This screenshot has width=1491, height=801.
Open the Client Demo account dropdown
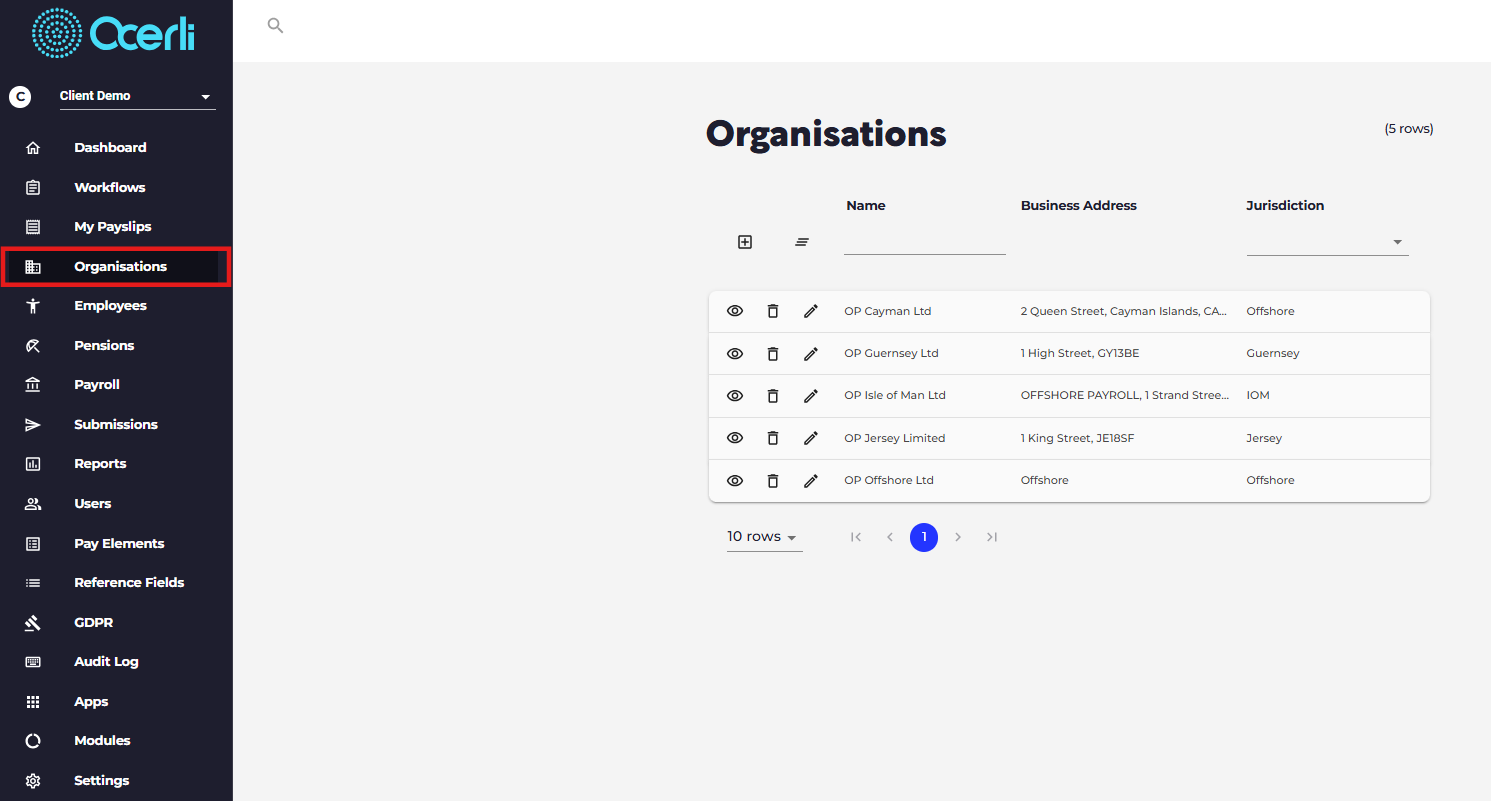coord(137,96)
